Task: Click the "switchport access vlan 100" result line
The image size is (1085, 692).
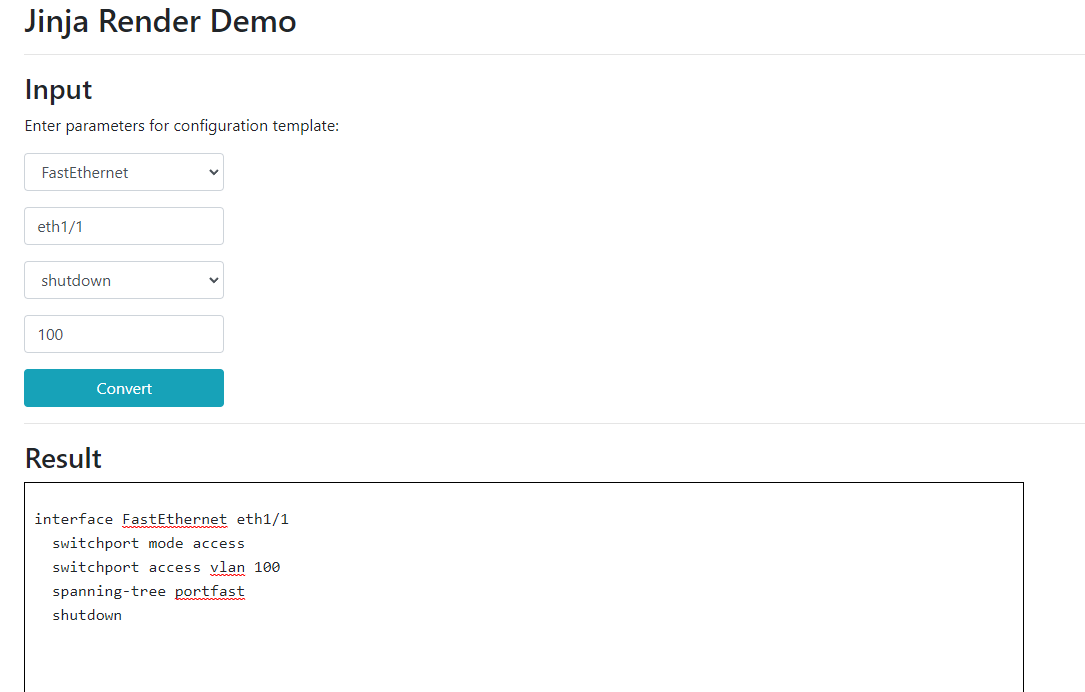Action: click(166, 567)
